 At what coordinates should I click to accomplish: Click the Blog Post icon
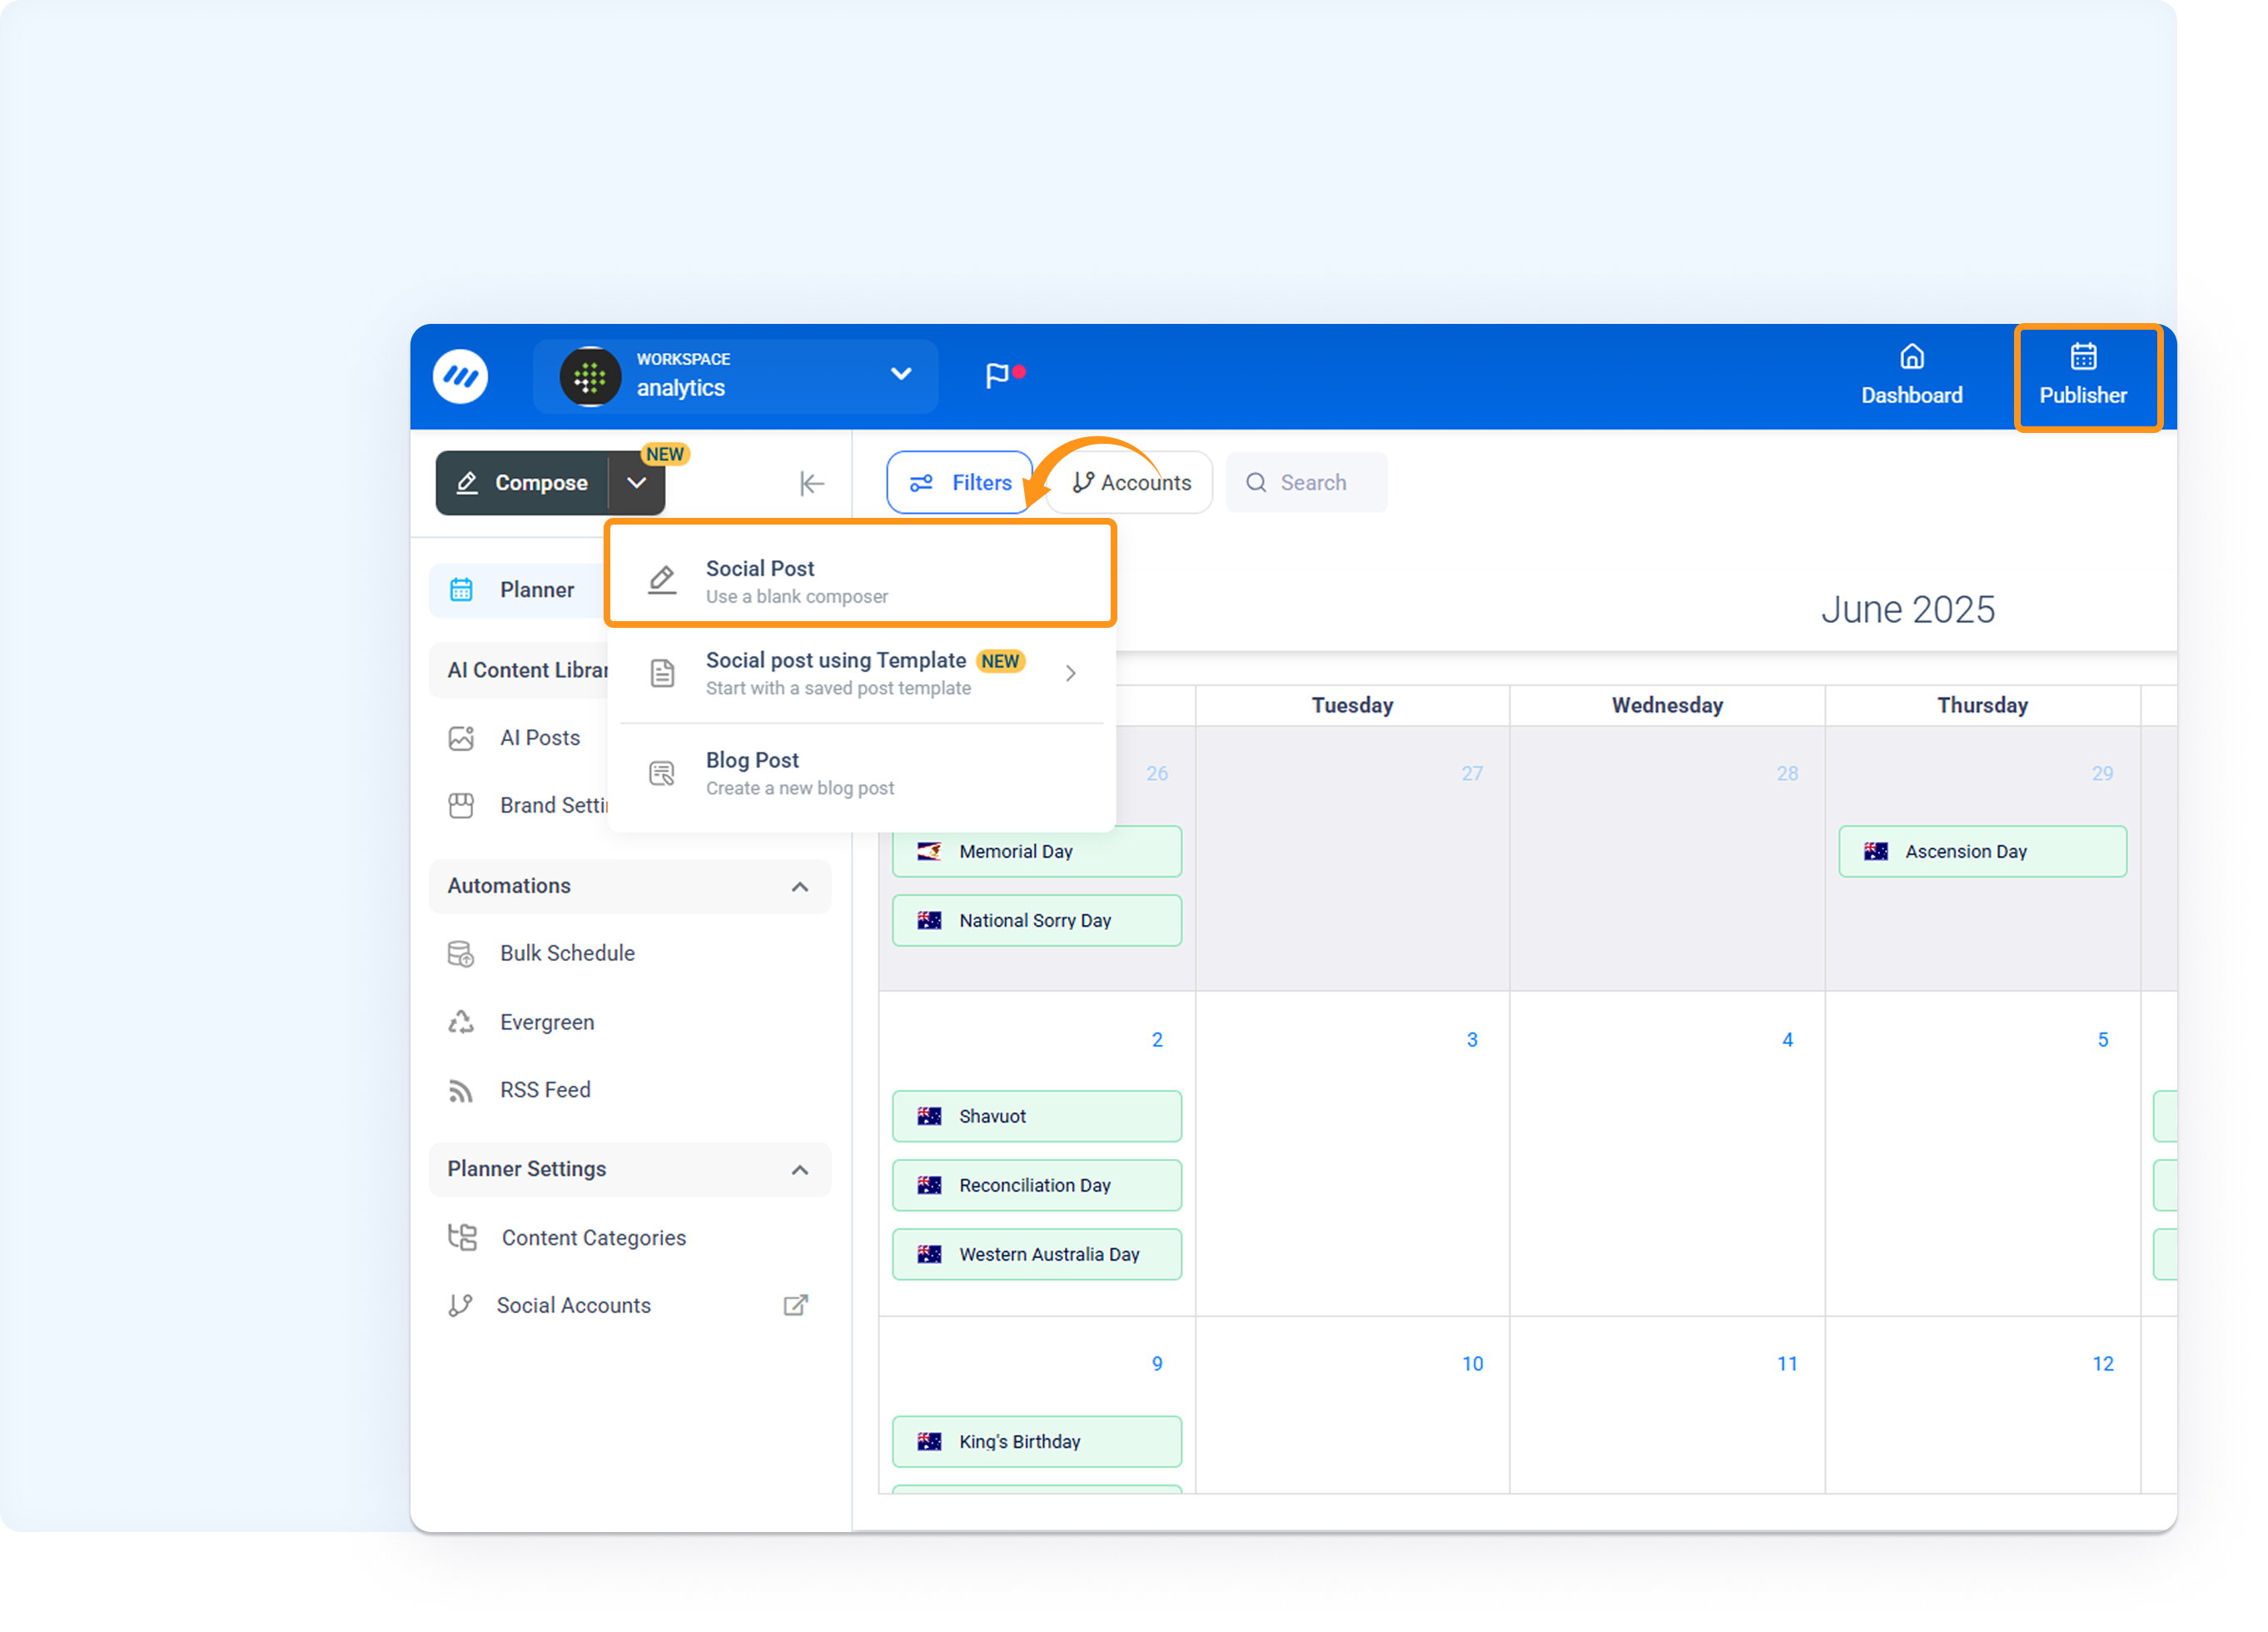(661, 773)
